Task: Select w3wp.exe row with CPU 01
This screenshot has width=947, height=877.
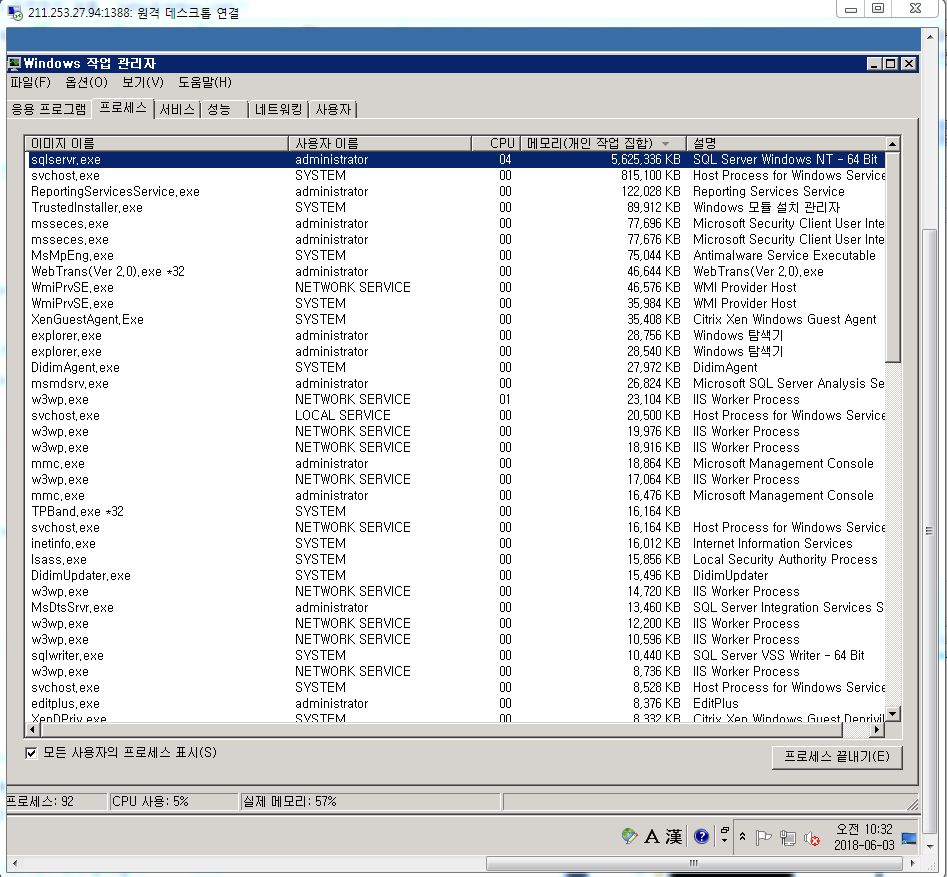Action: coord(457,399)
